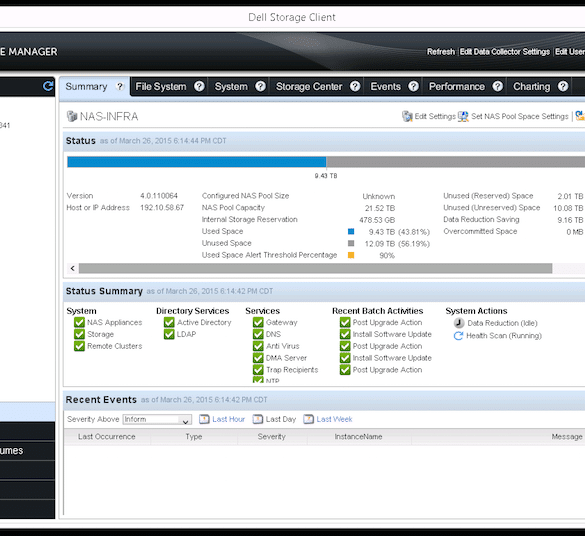Click the Remote Clusters status check icon
Image resolution: width=585 pixels, height=536 pixels.
tap(79, 346)
